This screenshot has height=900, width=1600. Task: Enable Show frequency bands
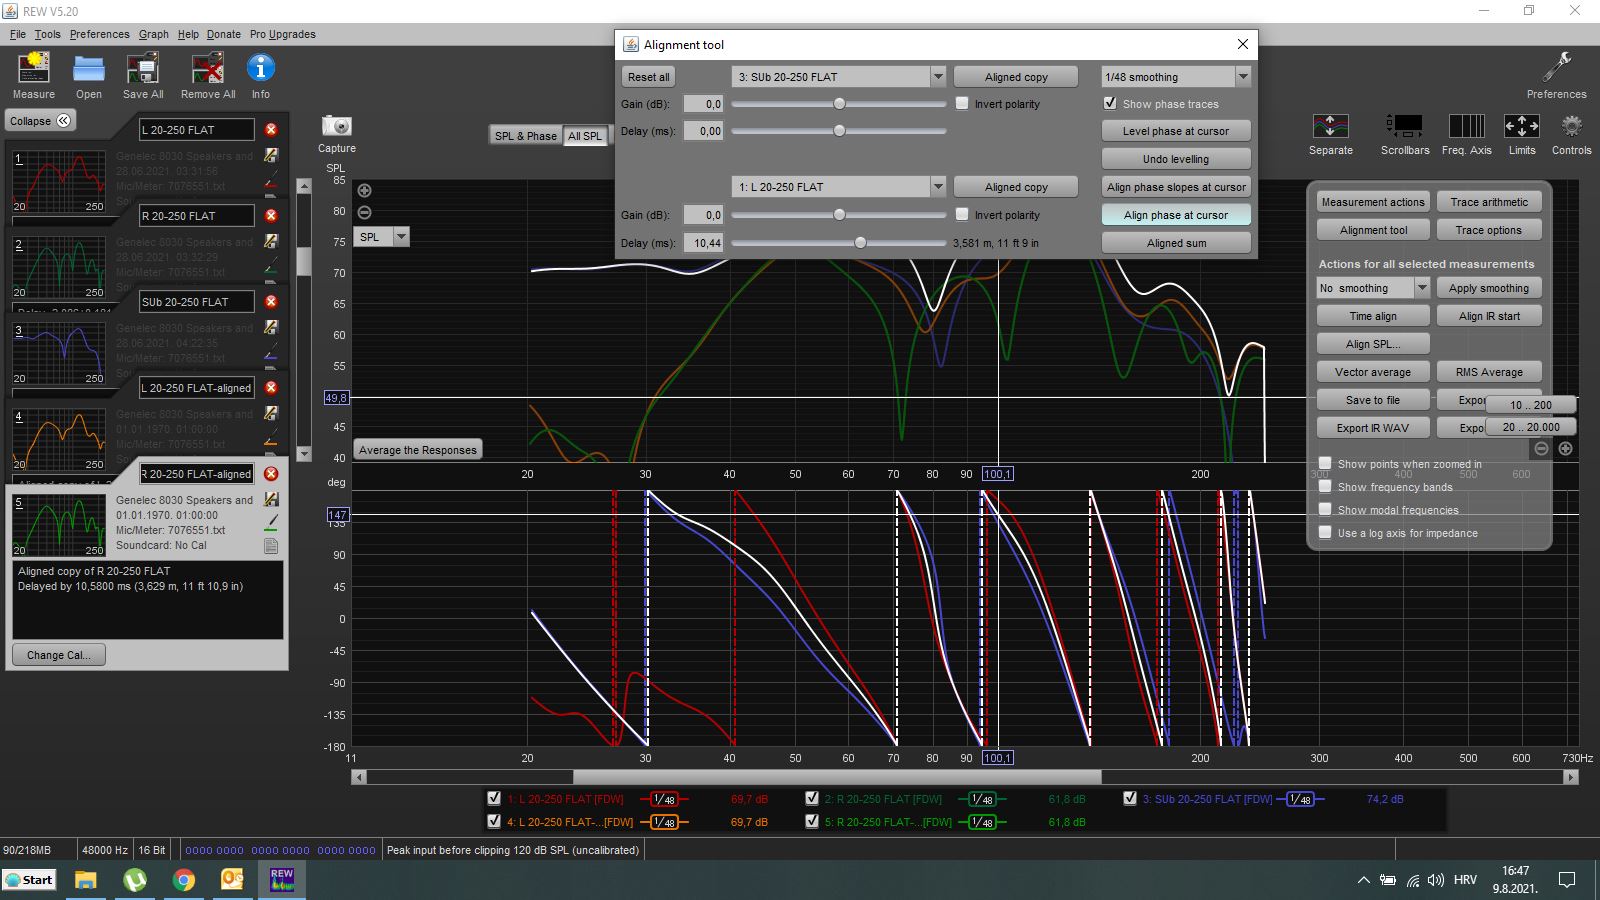tap(1325, 487)
